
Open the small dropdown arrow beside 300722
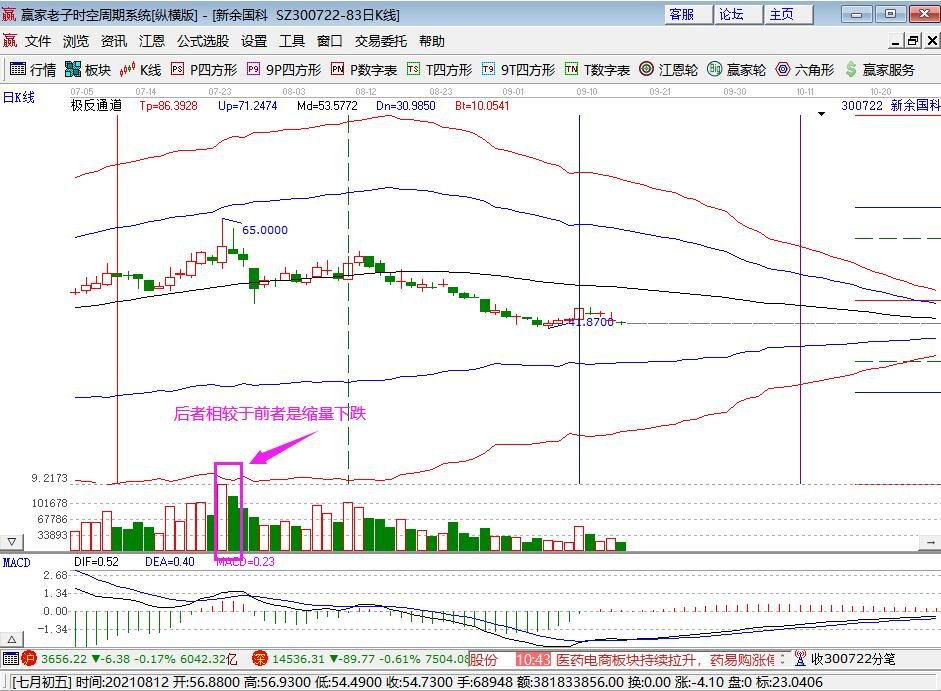[822, 113]
